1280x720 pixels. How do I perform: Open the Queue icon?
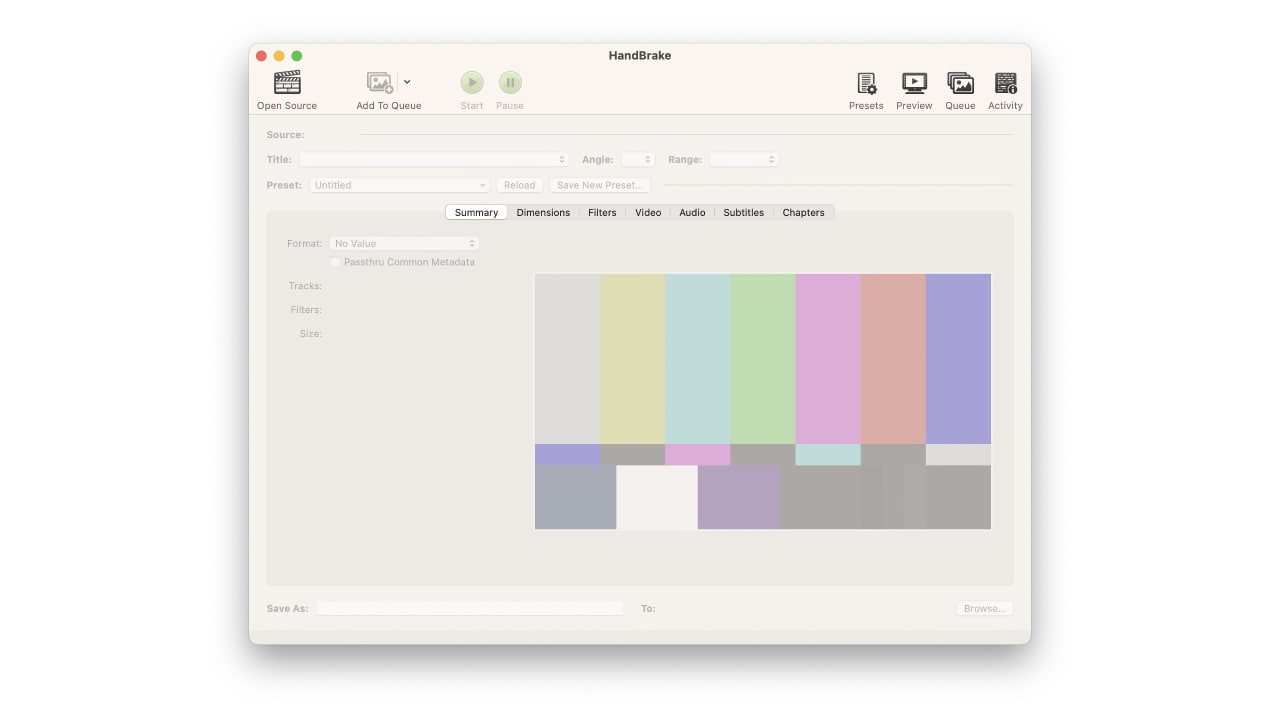pyautogui.click(x=960, y=82)
